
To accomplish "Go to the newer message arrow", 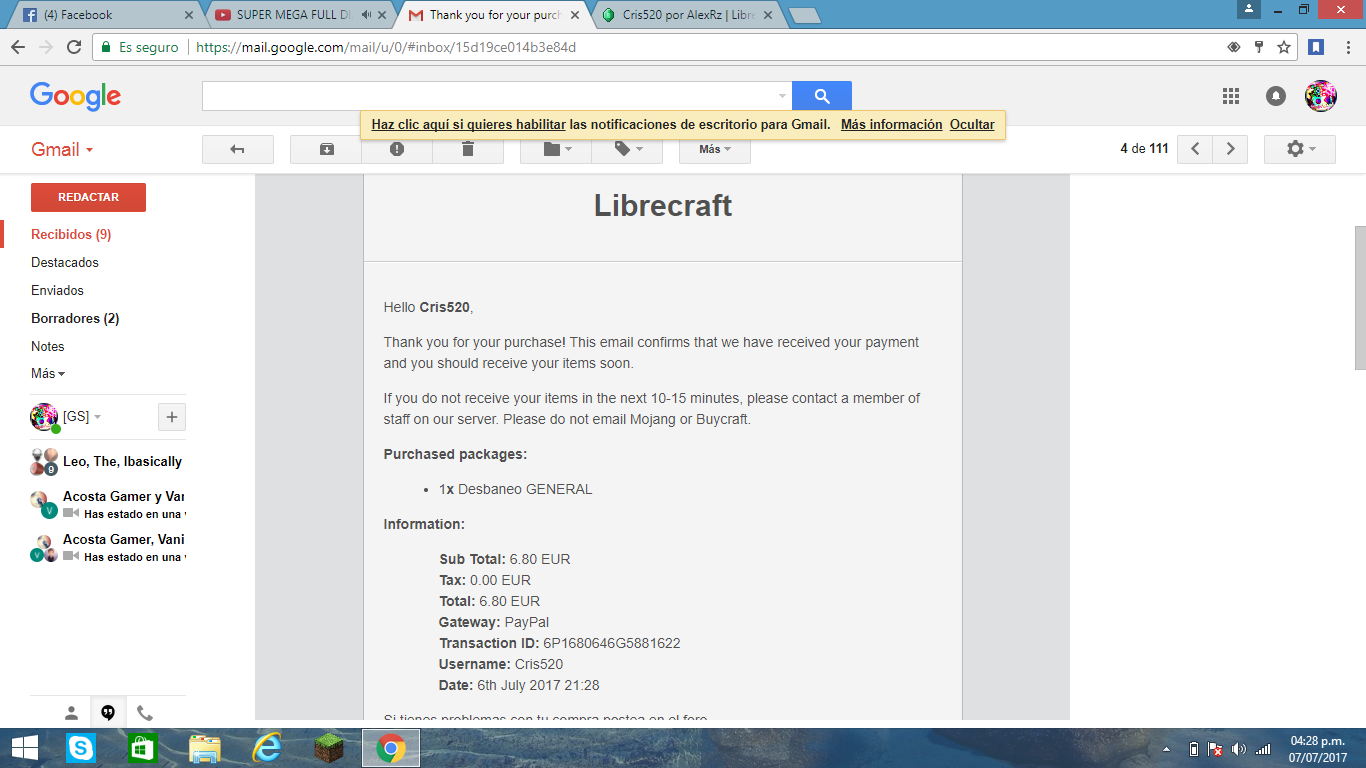I will 1195,149.
